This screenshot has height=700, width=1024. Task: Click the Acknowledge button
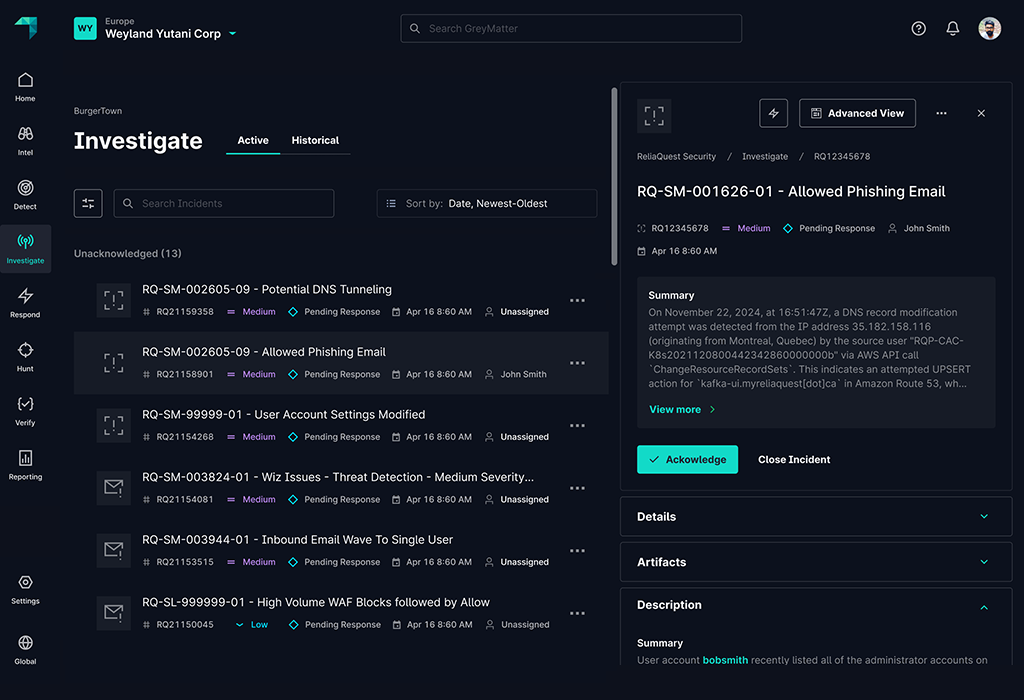[687, 460]
